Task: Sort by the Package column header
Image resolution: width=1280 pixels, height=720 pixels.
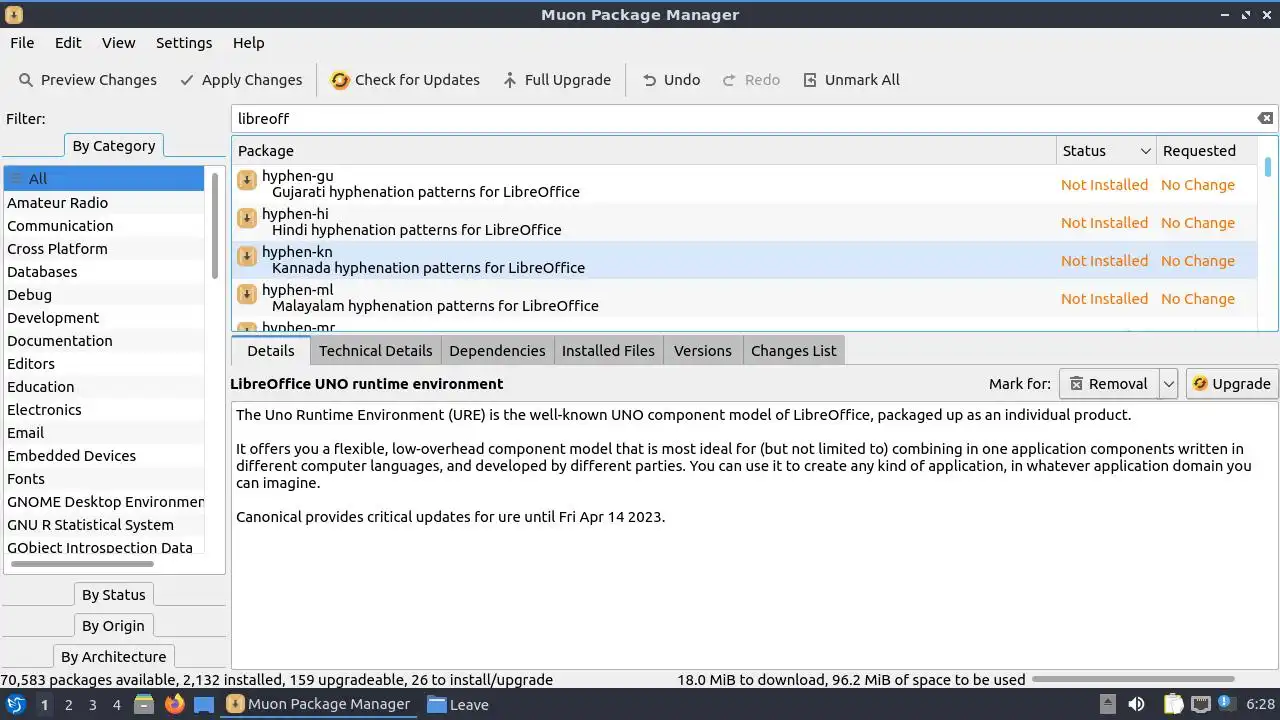Action: pyautogui.click(x=644, y=151)
